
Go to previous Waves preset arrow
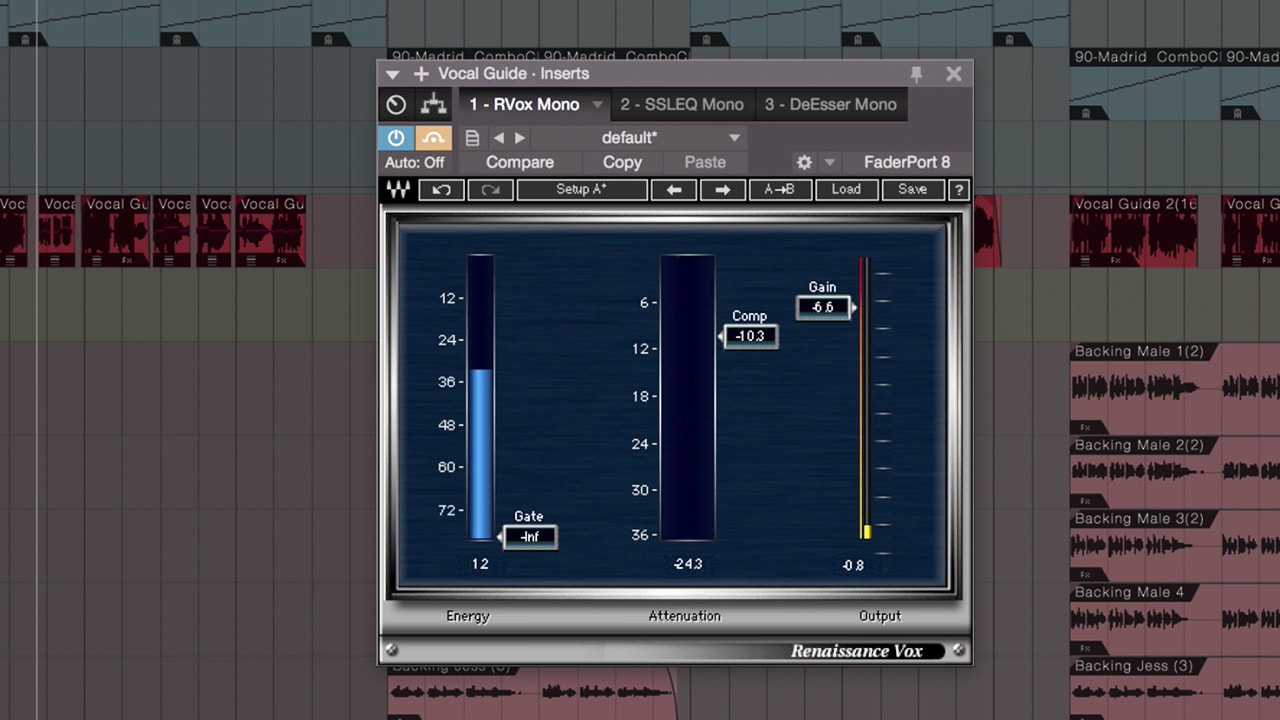click(674, 189)
